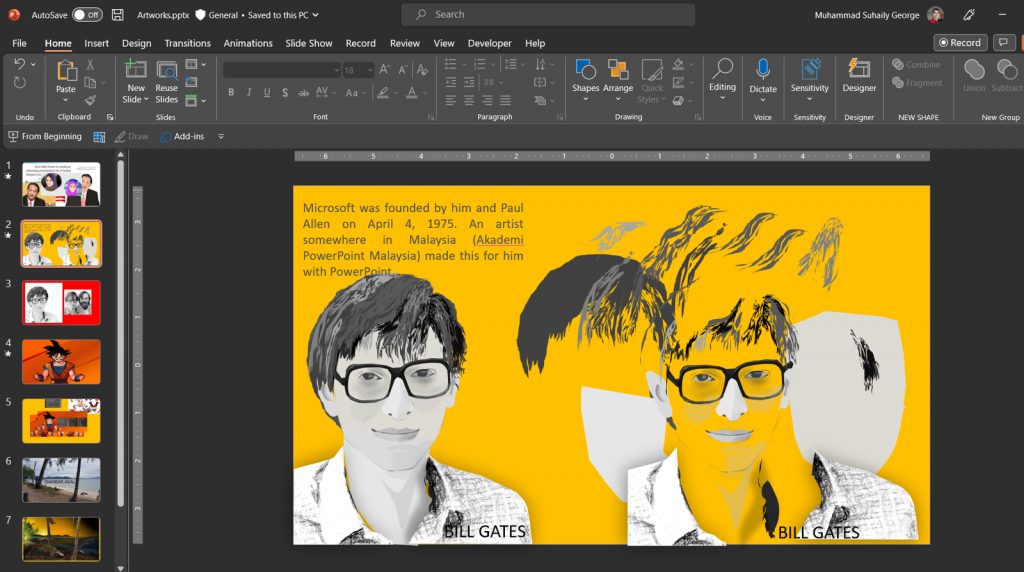Viewport: 1024px width, 572px height.
Task: Select the Format Painter brush
Action: coord(91,100)
